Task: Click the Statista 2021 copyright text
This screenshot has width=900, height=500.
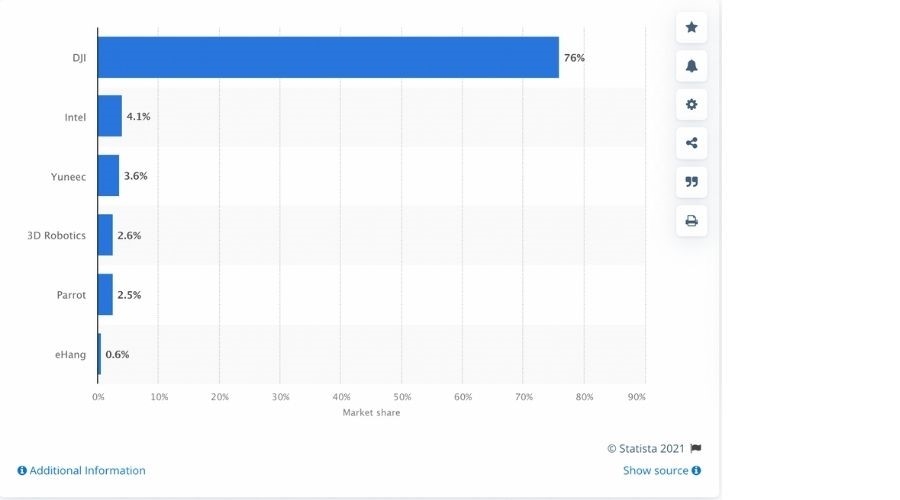Action: [x=646, y=448]
